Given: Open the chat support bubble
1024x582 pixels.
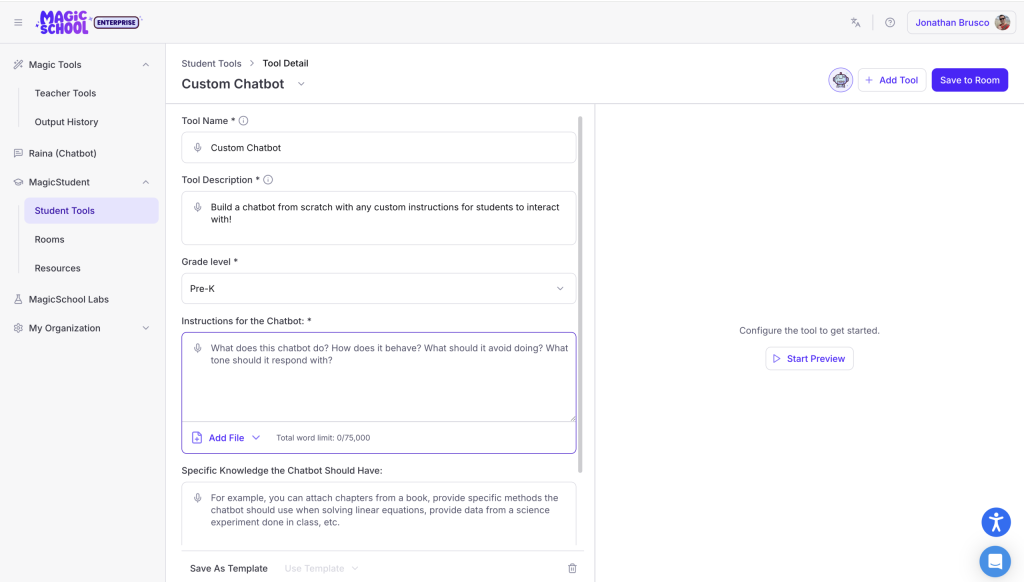Looking at the screenshot, I should click(x=995, y=561).
